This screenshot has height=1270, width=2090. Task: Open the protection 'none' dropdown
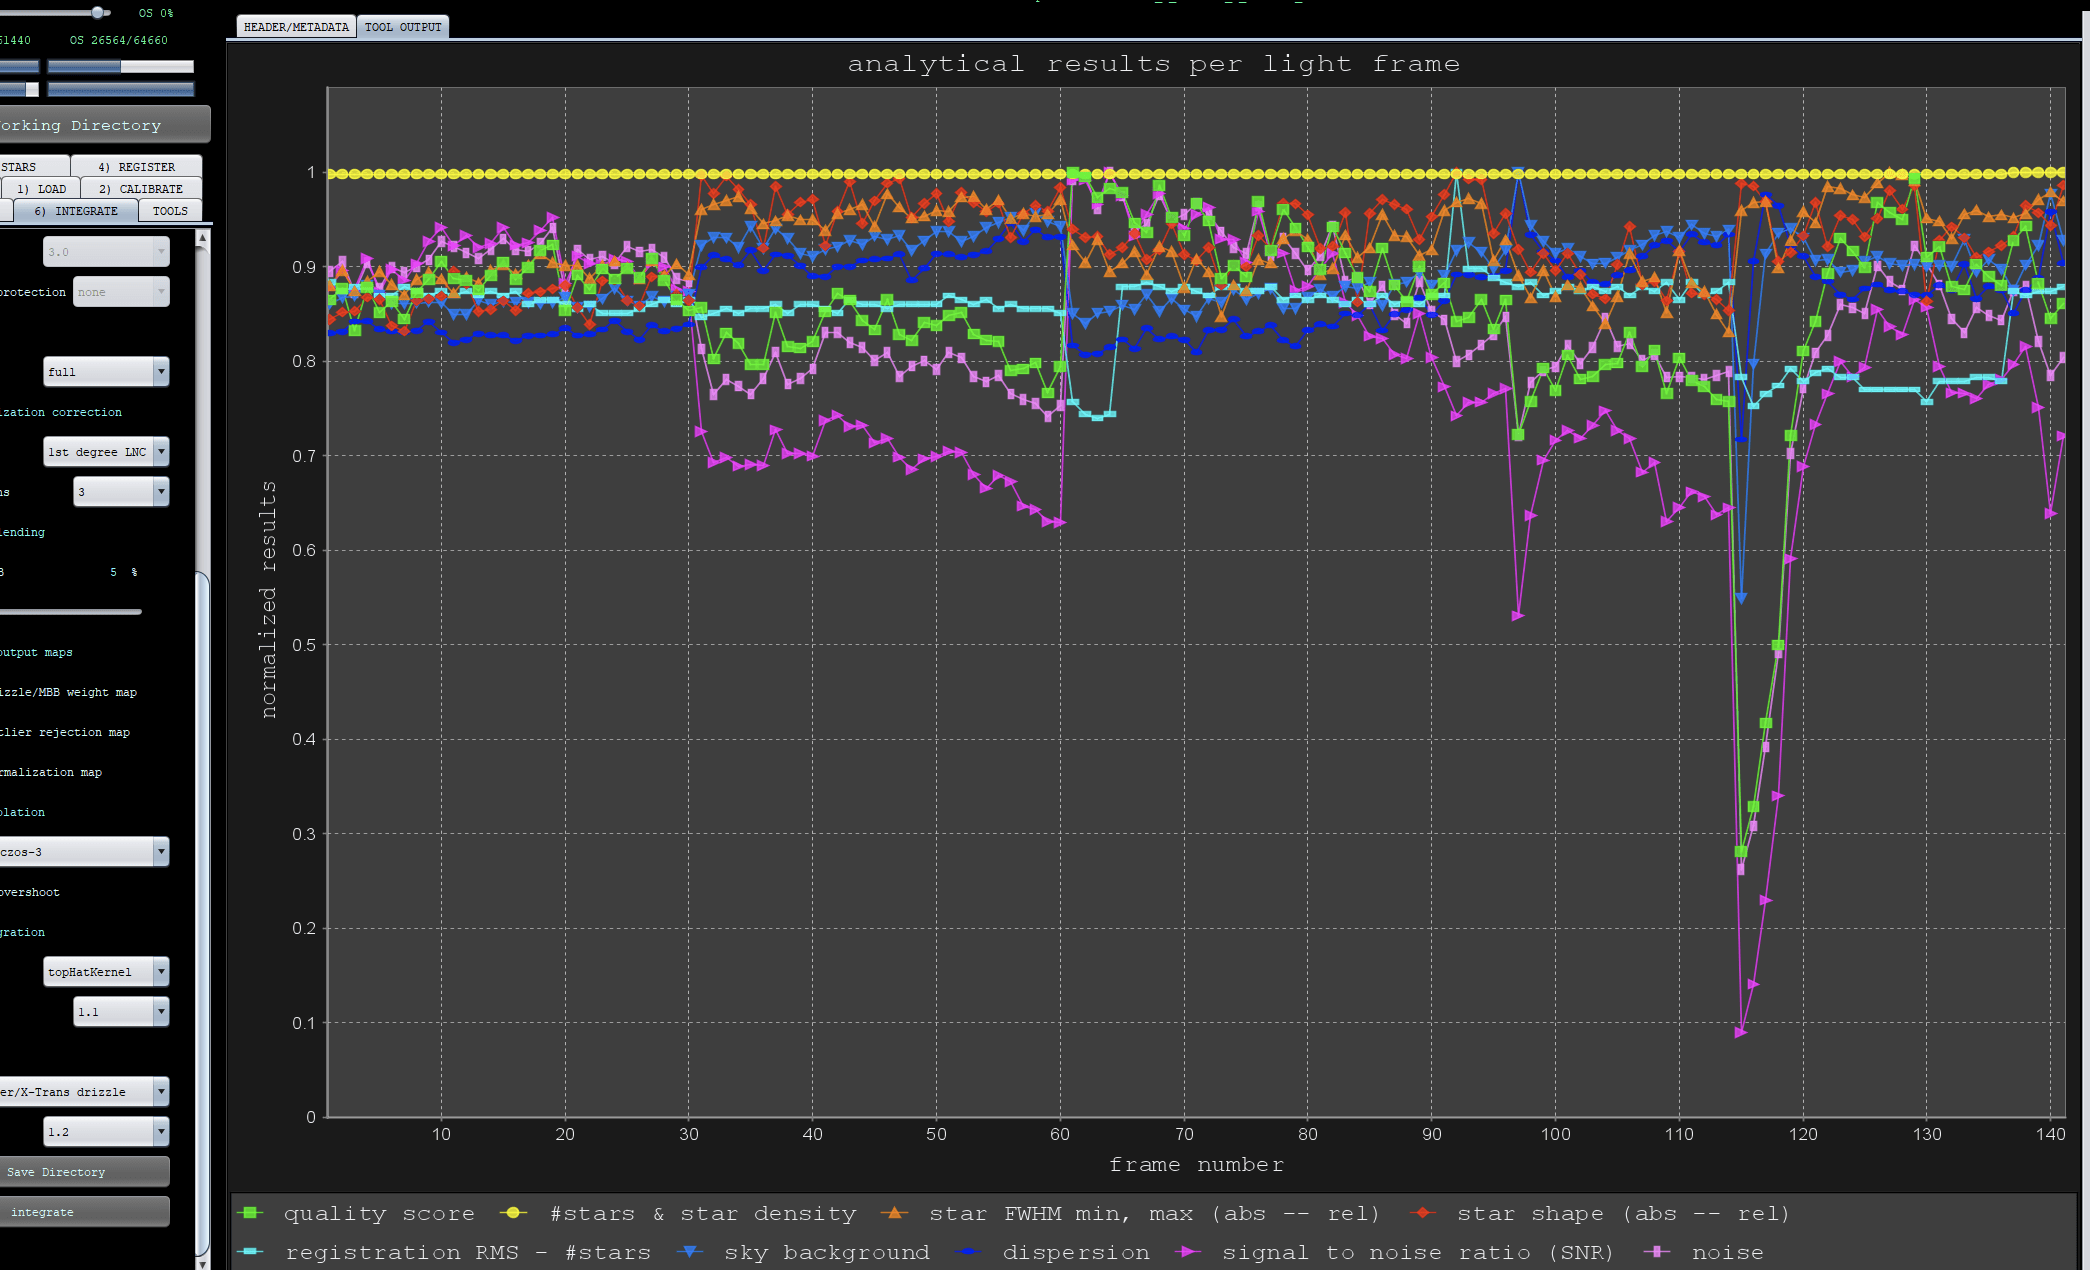point(121,292)
